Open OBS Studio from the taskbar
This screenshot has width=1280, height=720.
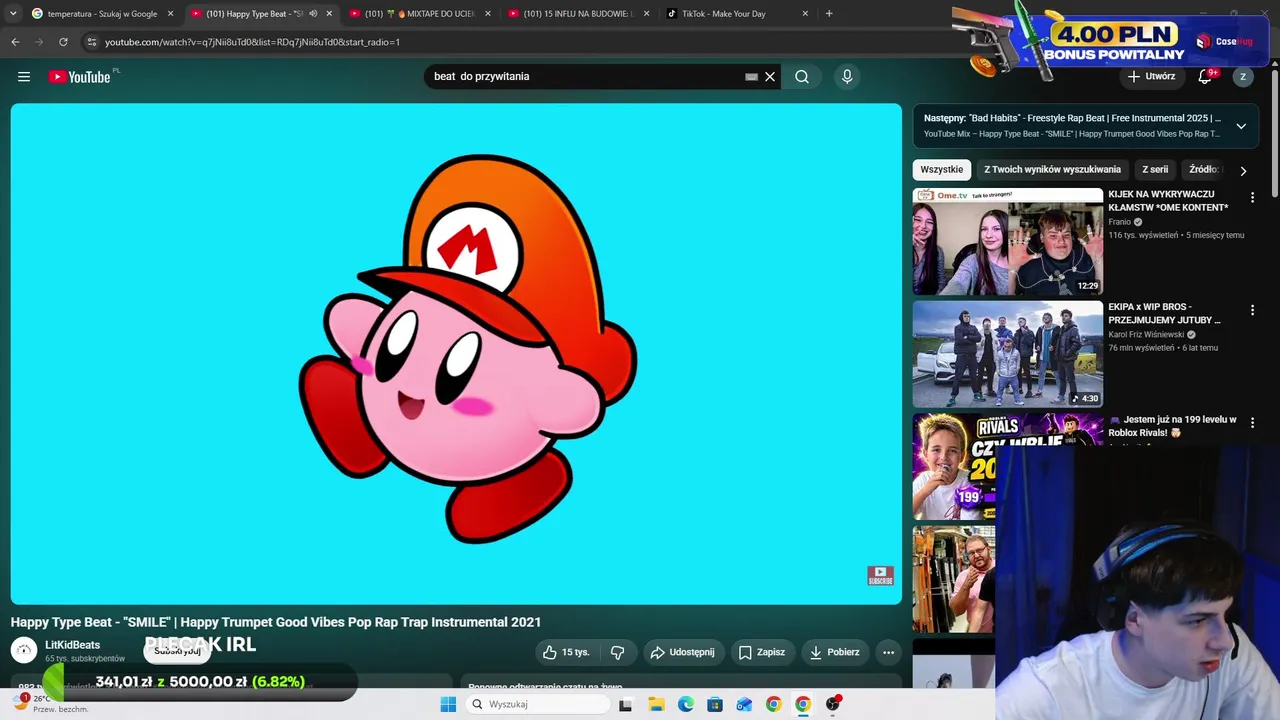coord(832,704)
